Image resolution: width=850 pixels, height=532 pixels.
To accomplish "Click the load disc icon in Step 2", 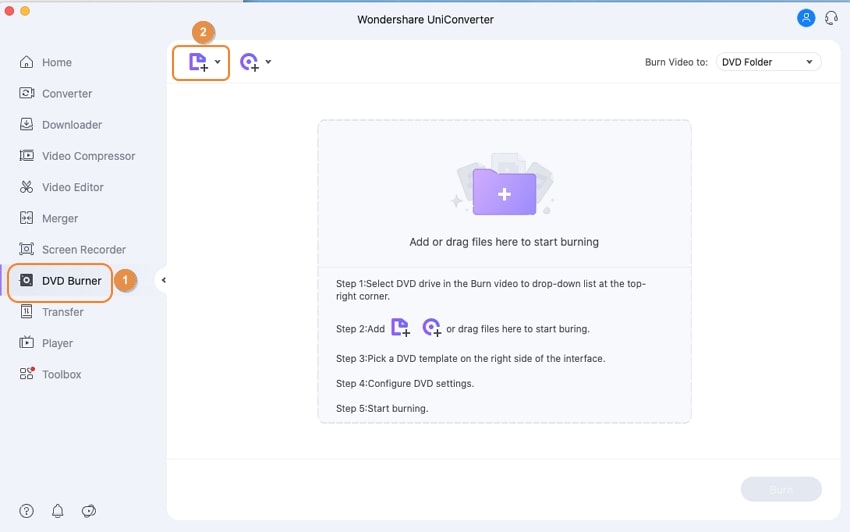I will click(432, 328).
